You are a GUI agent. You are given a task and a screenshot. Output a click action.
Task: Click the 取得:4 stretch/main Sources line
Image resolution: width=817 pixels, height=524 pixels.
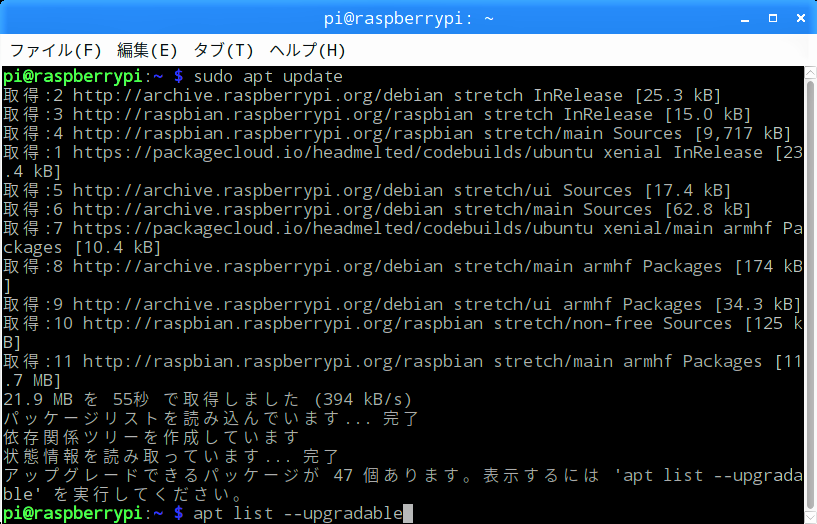[x=397, y=133]
